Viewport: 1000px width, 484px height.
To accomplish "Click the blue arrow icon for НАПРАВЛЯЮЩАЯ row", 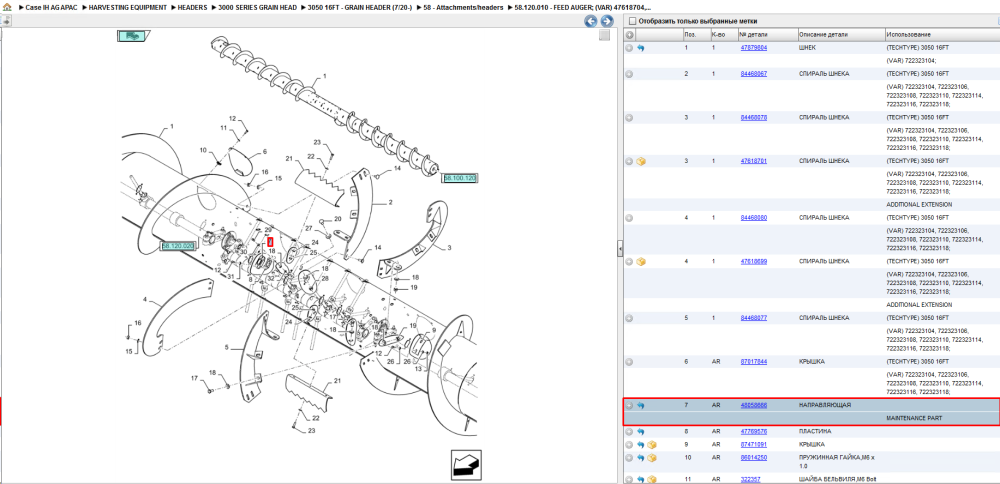I will point(640,405).
